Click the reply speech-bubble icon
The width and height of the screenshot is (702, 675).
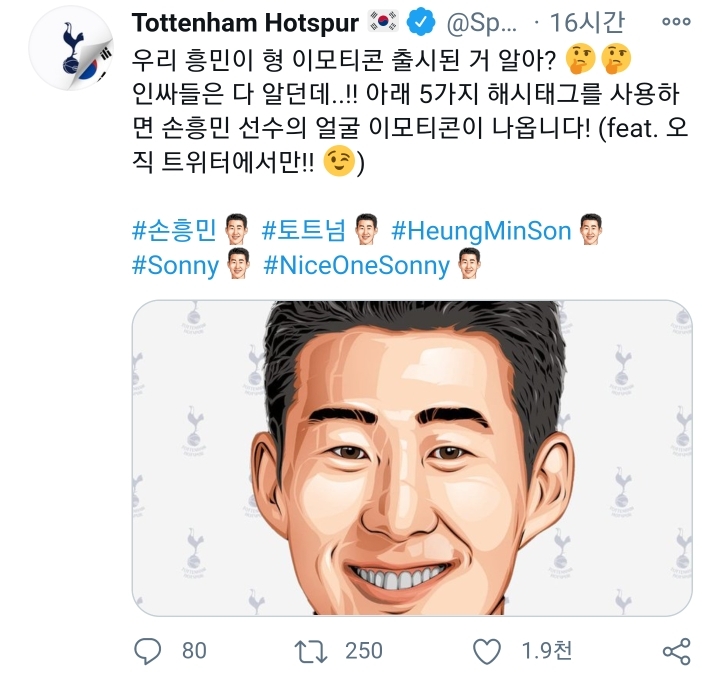coord(147,651)
